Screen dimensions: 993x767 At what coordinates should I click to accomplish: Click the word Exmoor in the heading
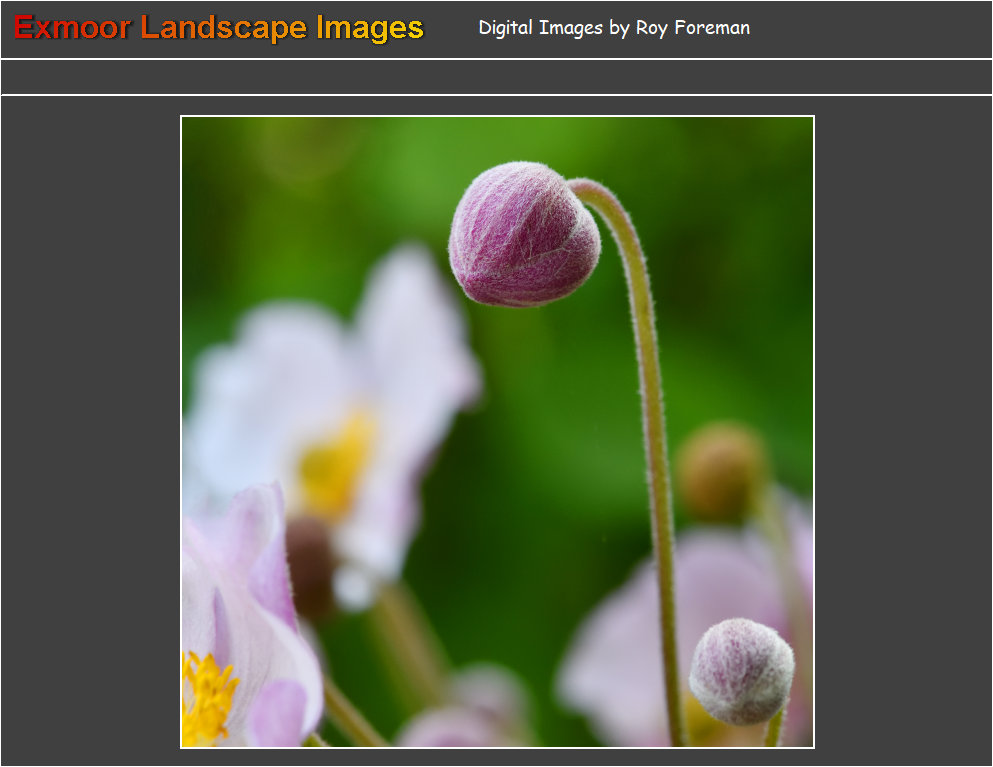72,28
